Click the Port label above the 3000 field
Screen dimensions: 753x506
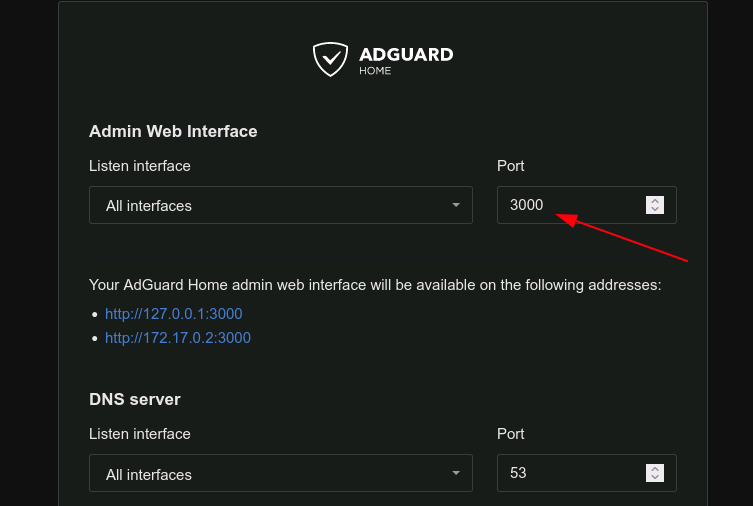510,166
